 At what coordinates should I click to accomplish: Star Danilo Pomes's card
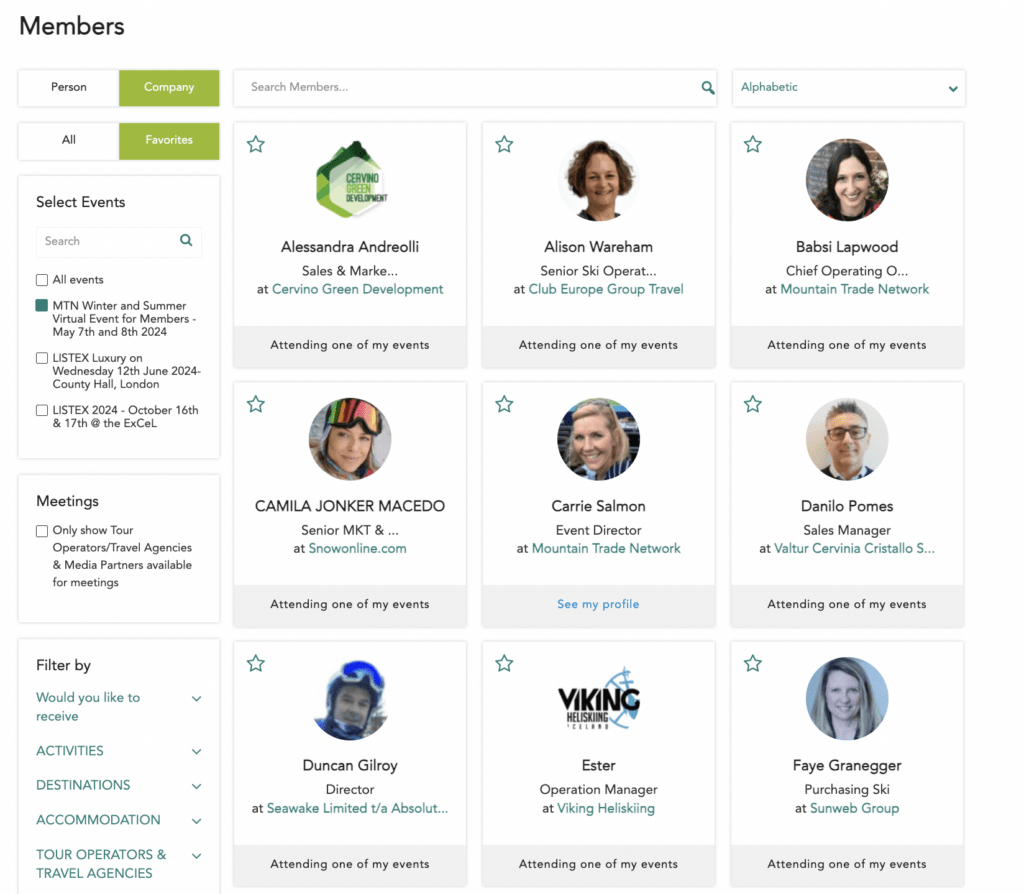point(753,404)
